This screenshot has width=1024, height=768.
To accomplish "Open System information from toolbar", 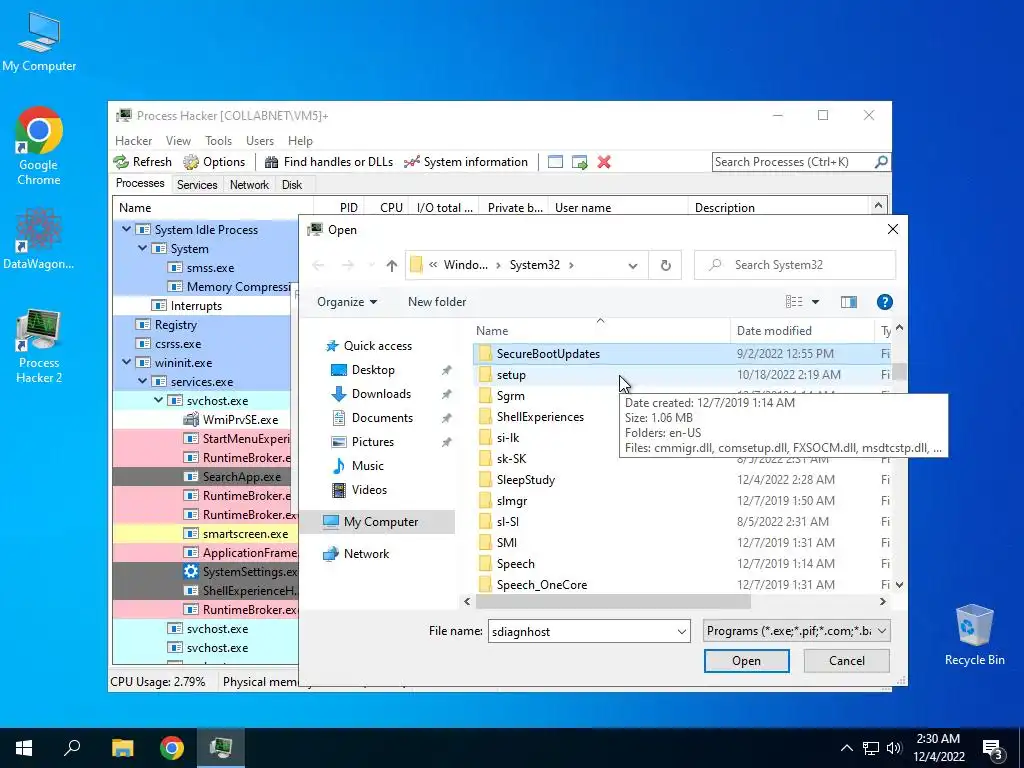I will coord(466,162).
